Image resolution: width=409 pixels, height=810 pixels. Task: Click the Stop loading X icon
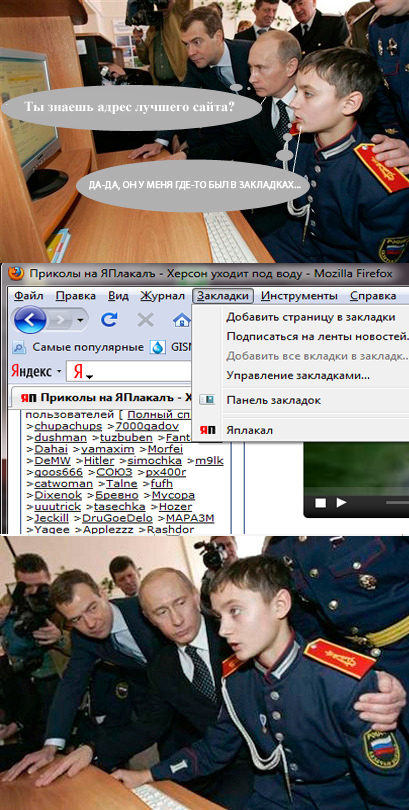146,320
